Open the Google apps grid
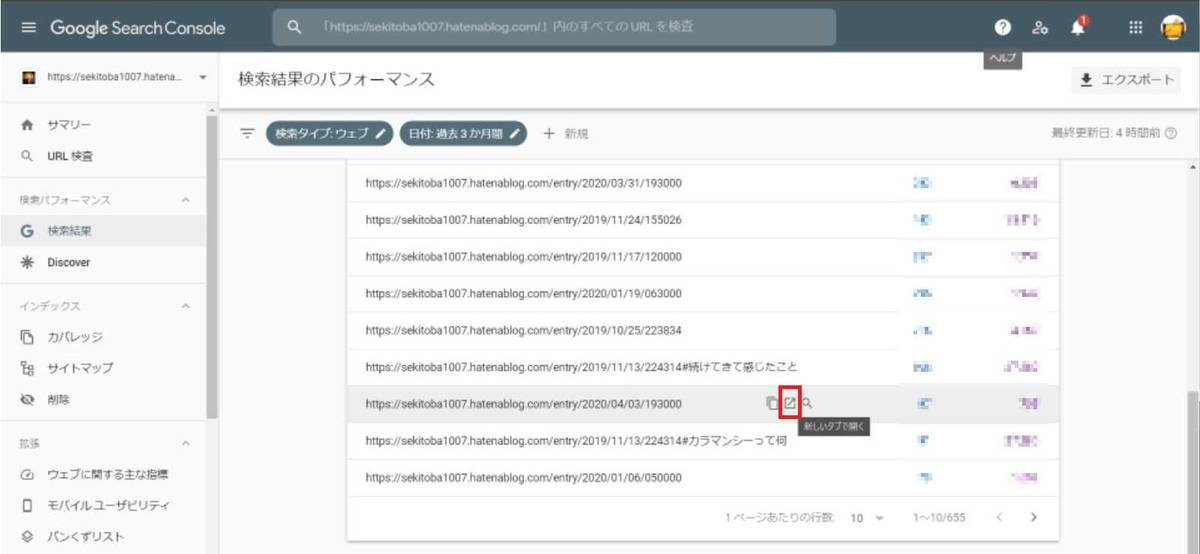Screen dimensions: 1200x554 (x=1136, y=28)
